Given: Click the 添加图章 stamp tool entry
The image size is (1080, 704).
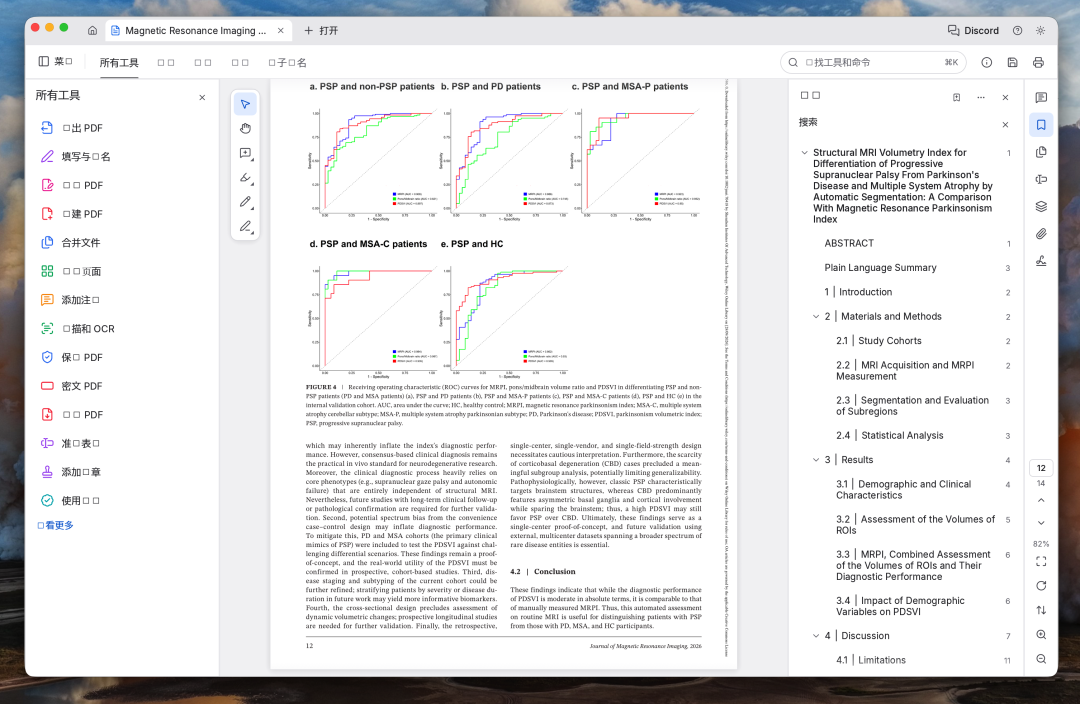Looking at the screenshot, I should (x=81, y=472).
